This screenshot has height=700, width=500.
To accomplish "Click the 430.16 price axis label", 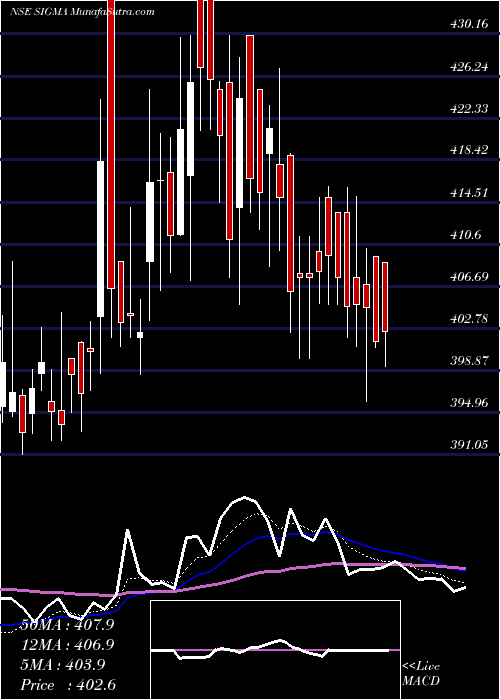I will (x=469, y=24).
